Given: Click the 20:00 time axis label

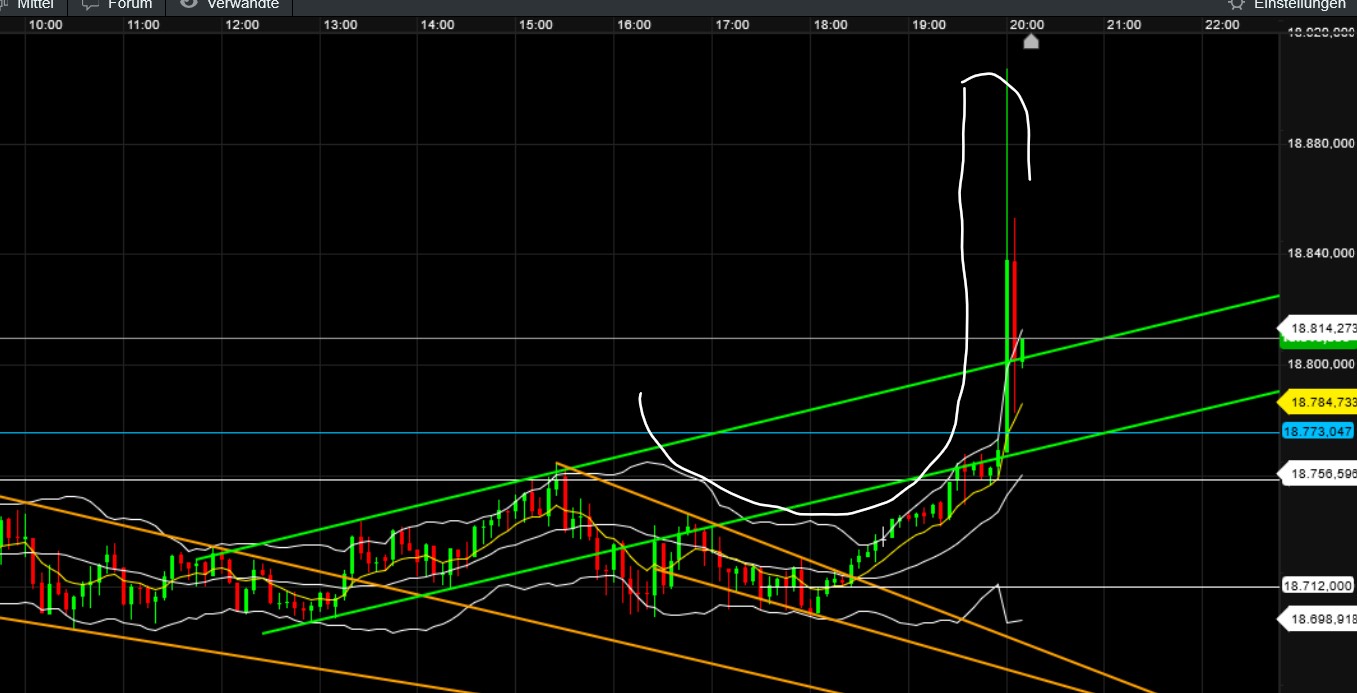Looking at the screenshot, I should coord(1027,25).
